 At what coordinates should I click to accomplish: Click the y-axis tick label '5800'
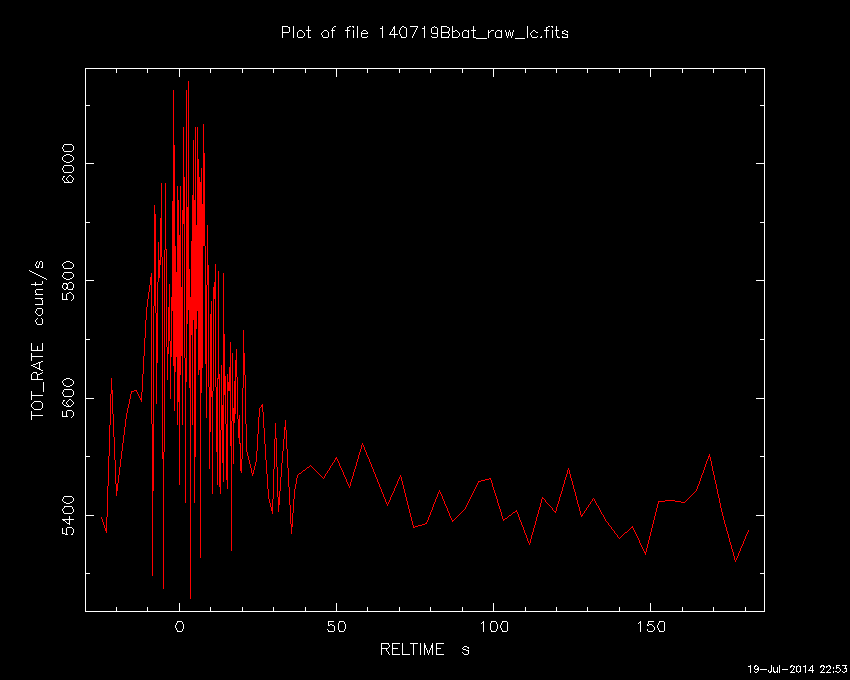pyautogui.click(x=68, y=281)
